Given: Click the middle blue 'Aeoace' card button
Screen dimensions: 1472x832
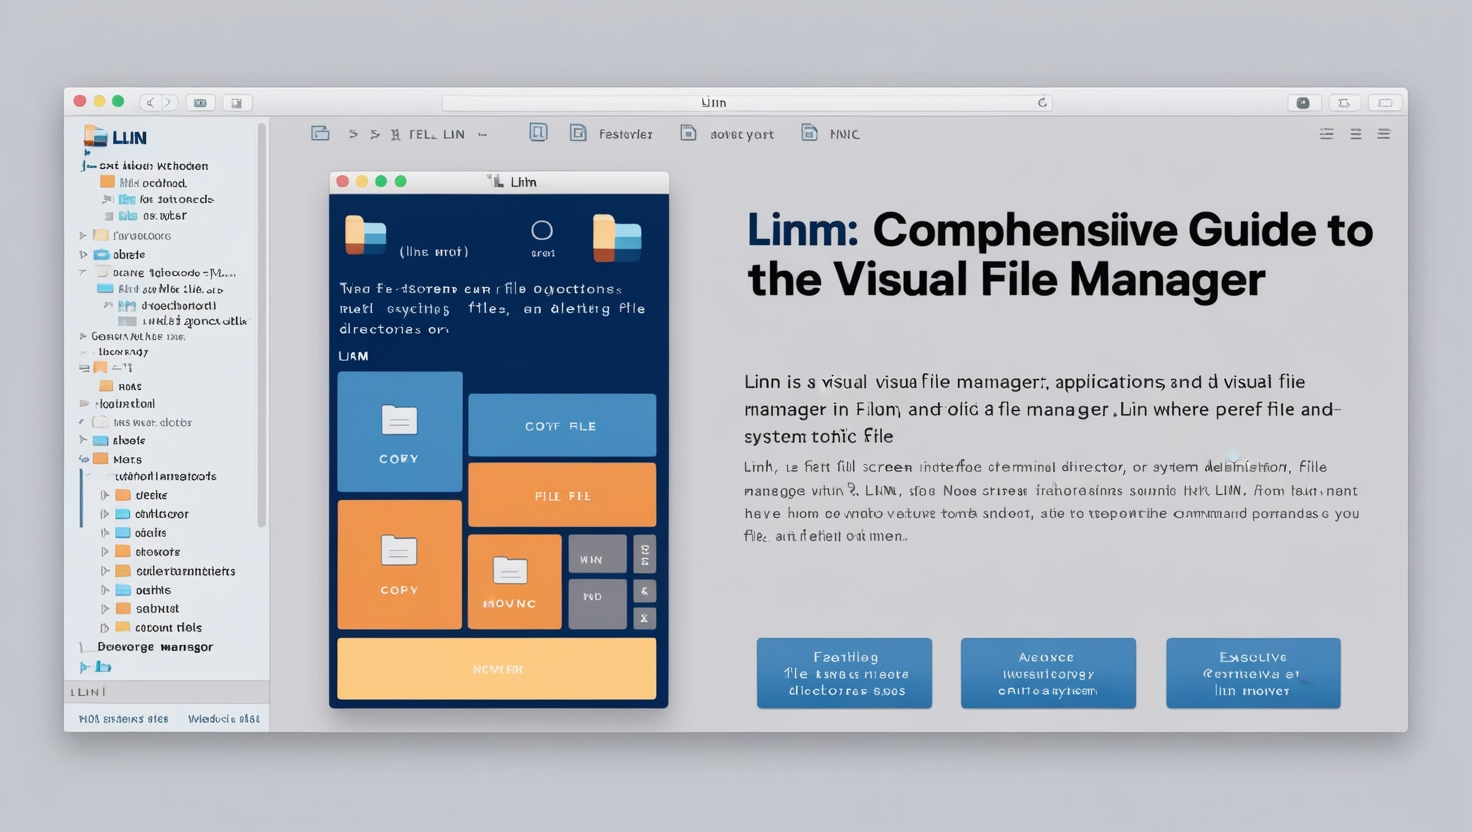Looking at the screenshot, I should click(x=1048, y=673).
